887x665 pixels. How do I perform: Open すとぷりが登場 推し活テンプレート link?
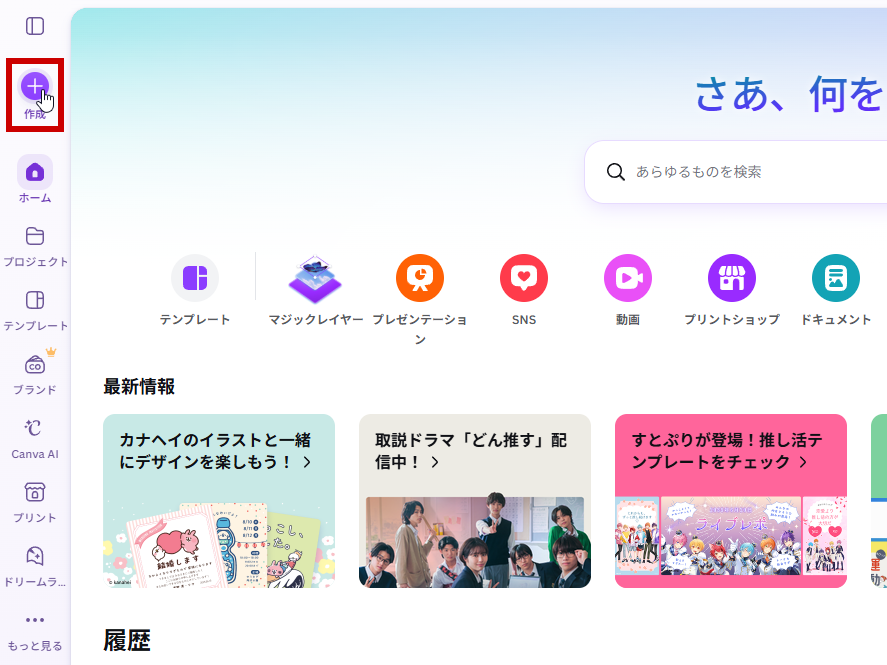pyautogui.click(x=727, y=451)
